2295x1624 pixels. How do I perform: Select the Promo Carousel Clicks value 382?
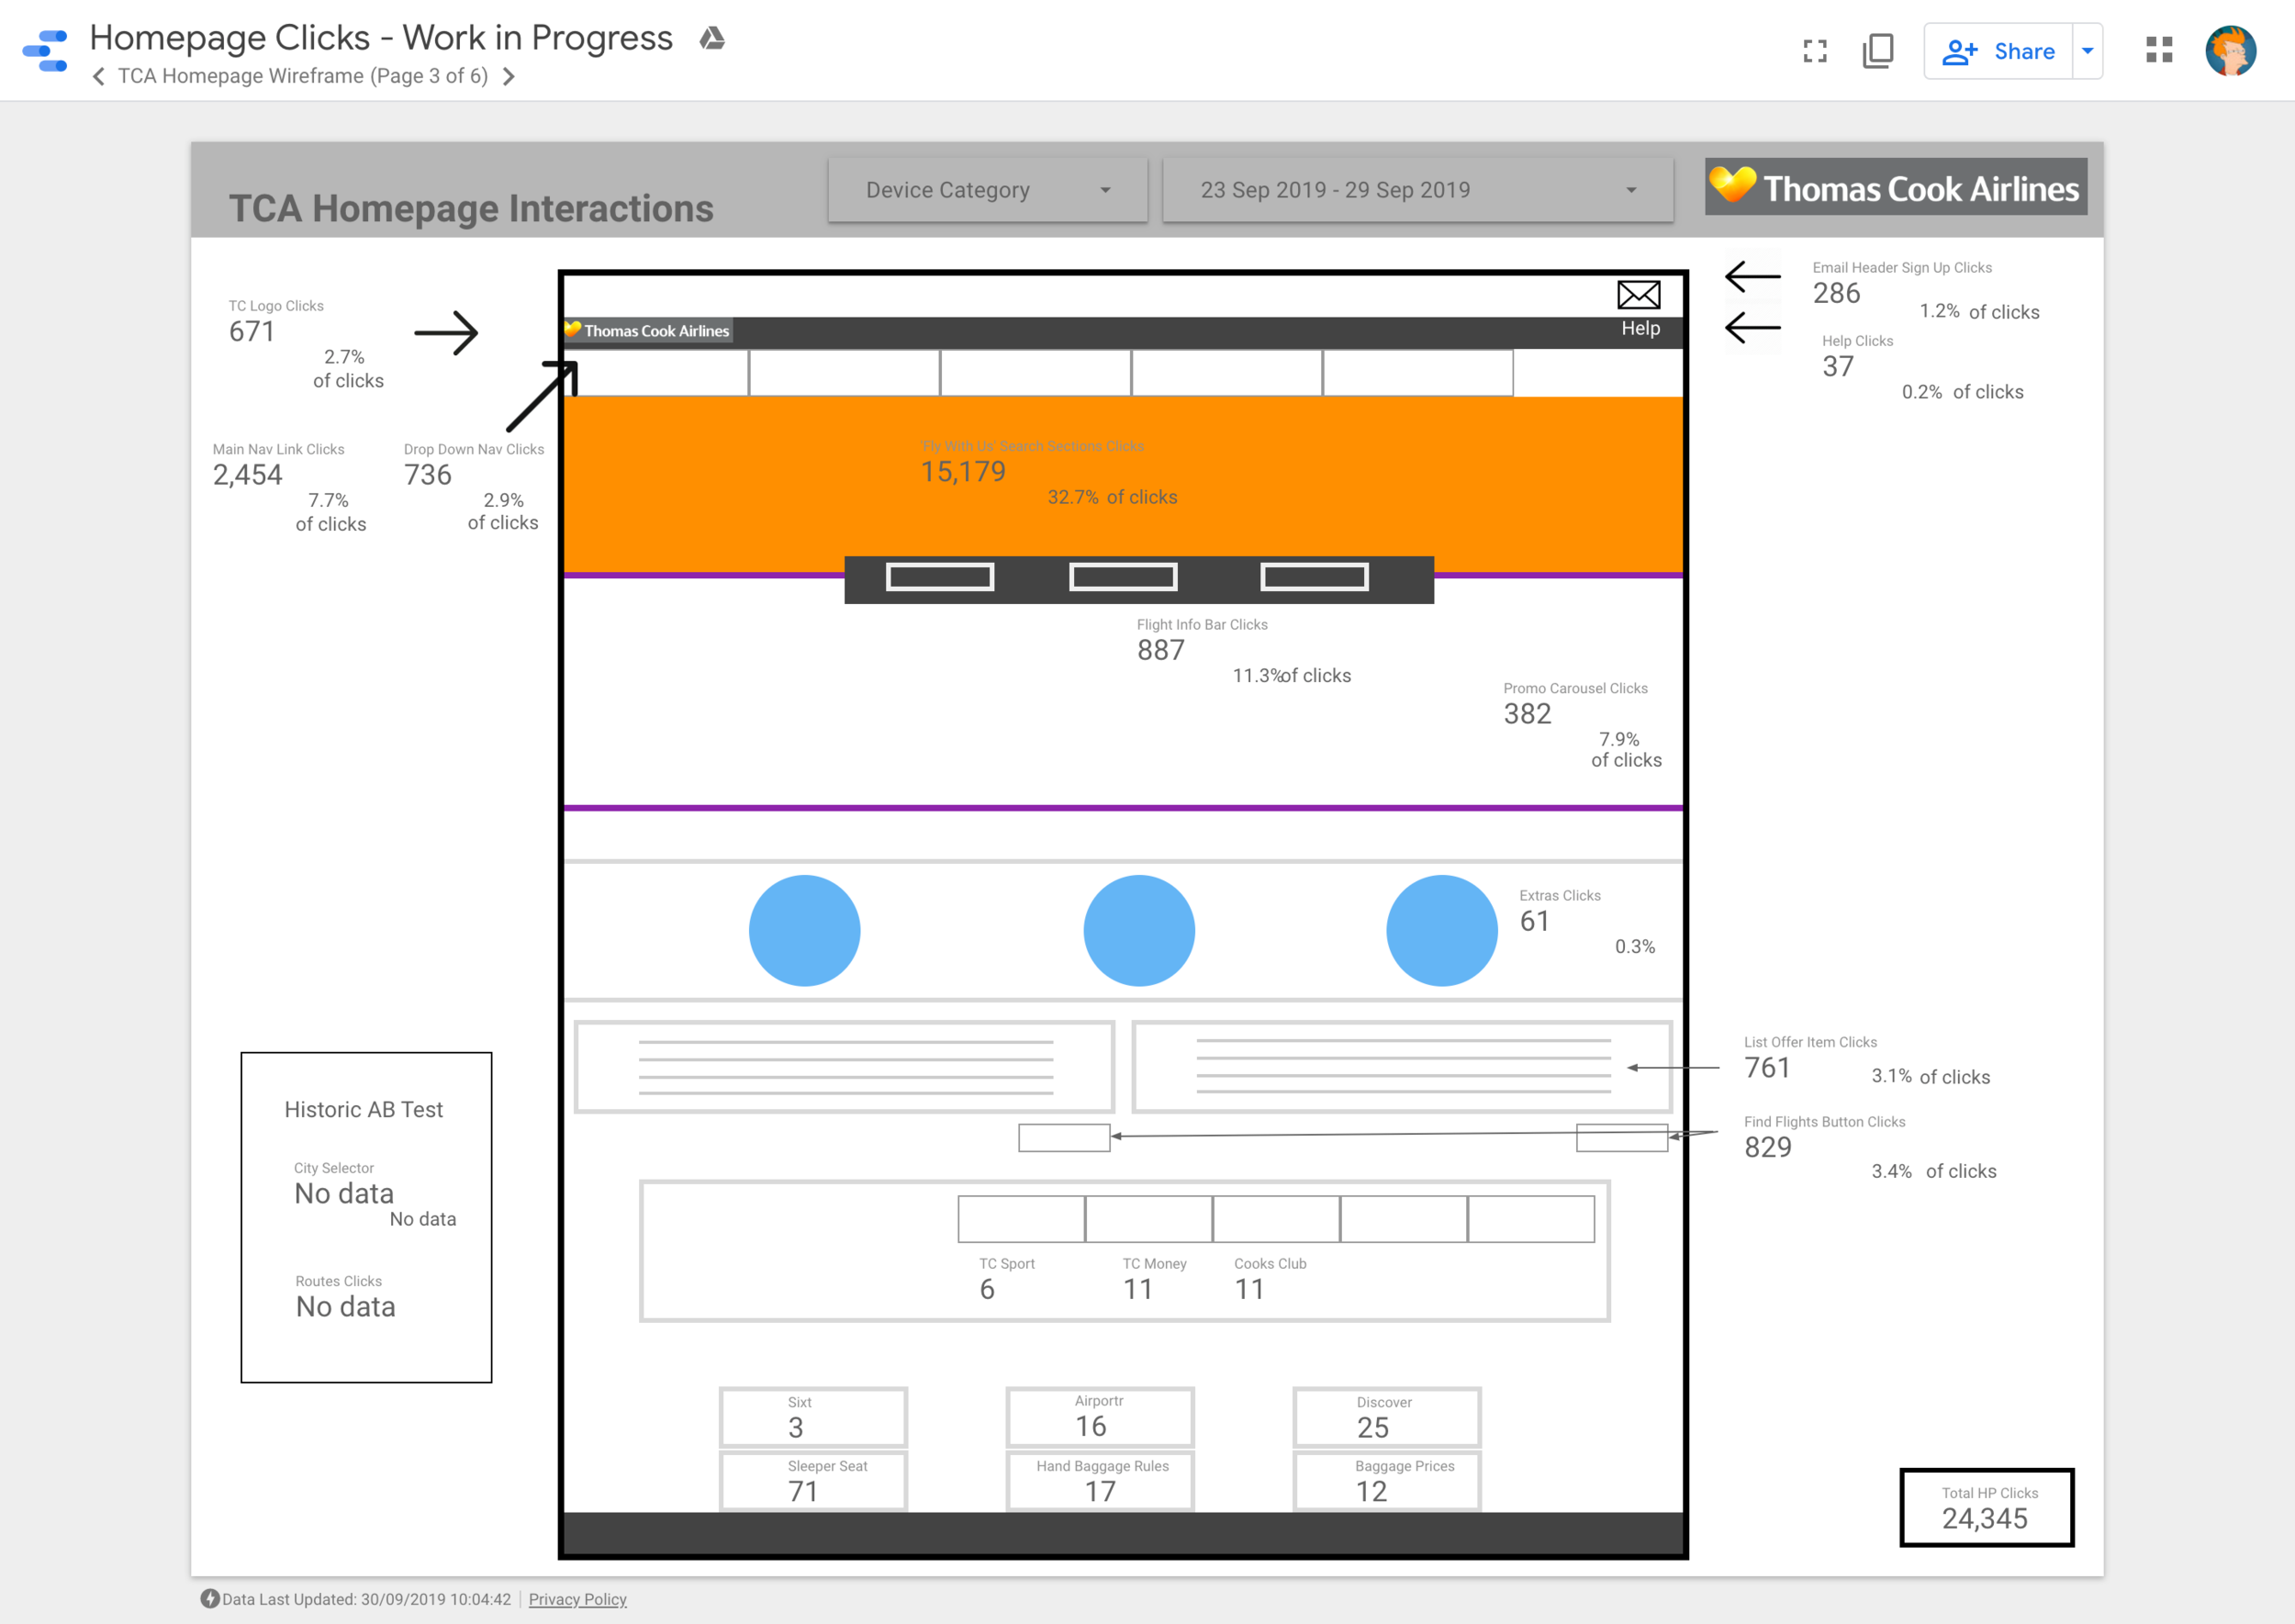[x=1527, y=714]
